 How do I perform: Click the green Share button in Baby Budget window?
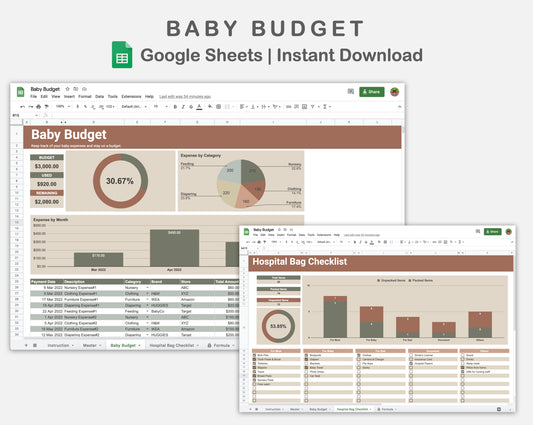click(x=372, y=91)
